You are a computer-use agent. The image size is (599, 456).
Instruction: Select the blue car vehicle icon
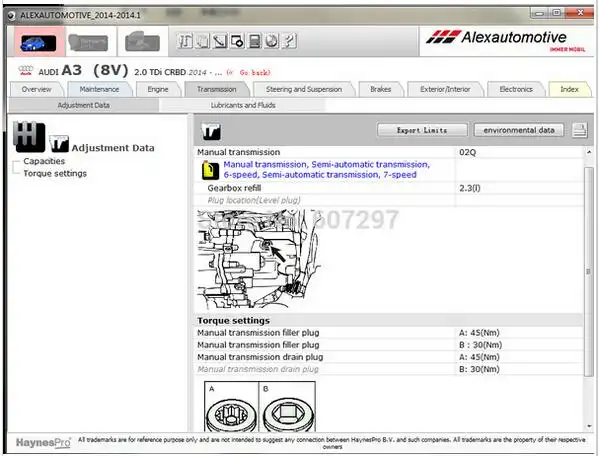click(x=38, y=43)
